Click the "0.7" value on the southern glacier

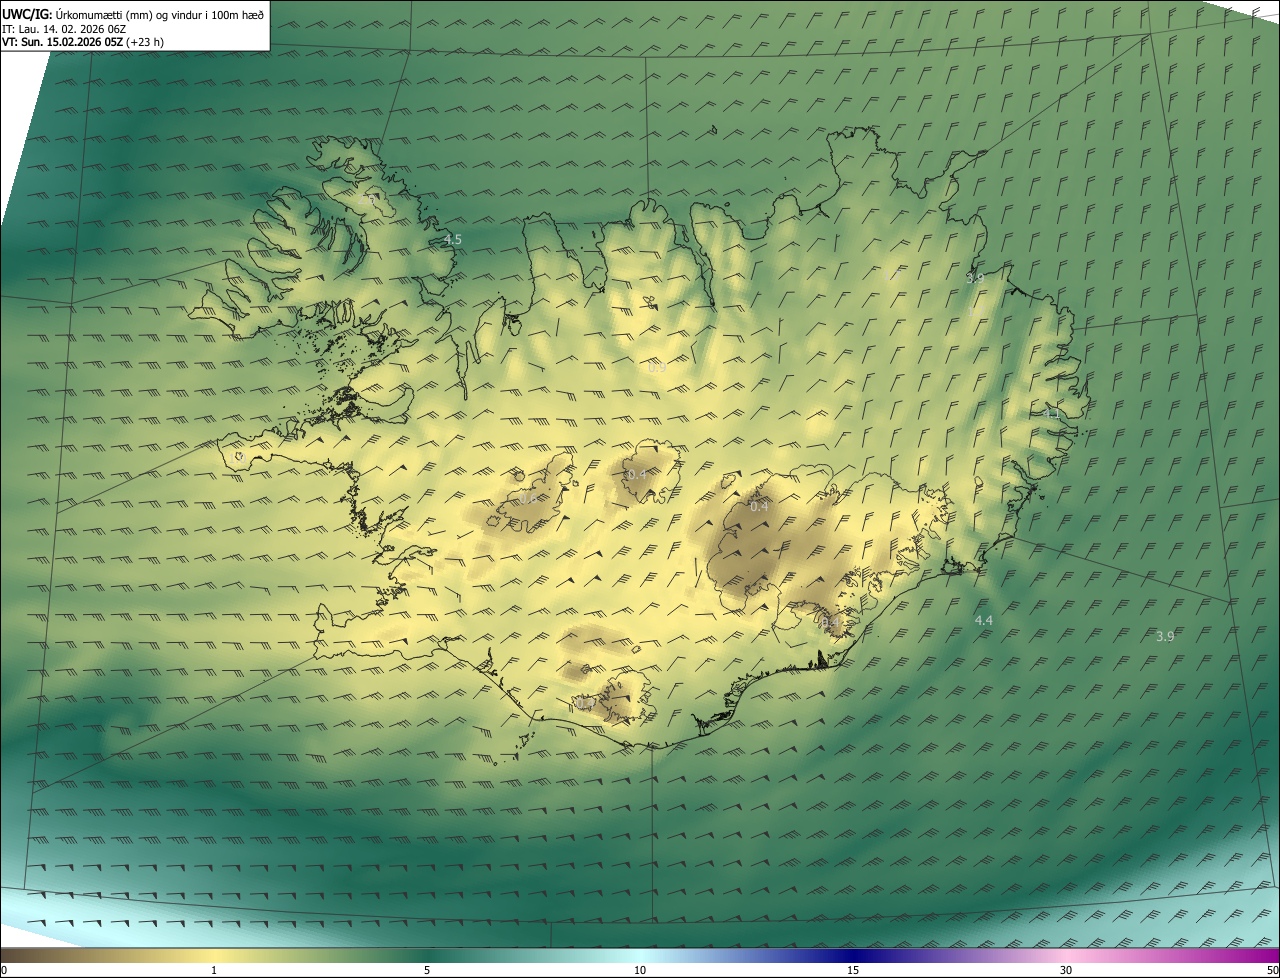tap(587, 704)
